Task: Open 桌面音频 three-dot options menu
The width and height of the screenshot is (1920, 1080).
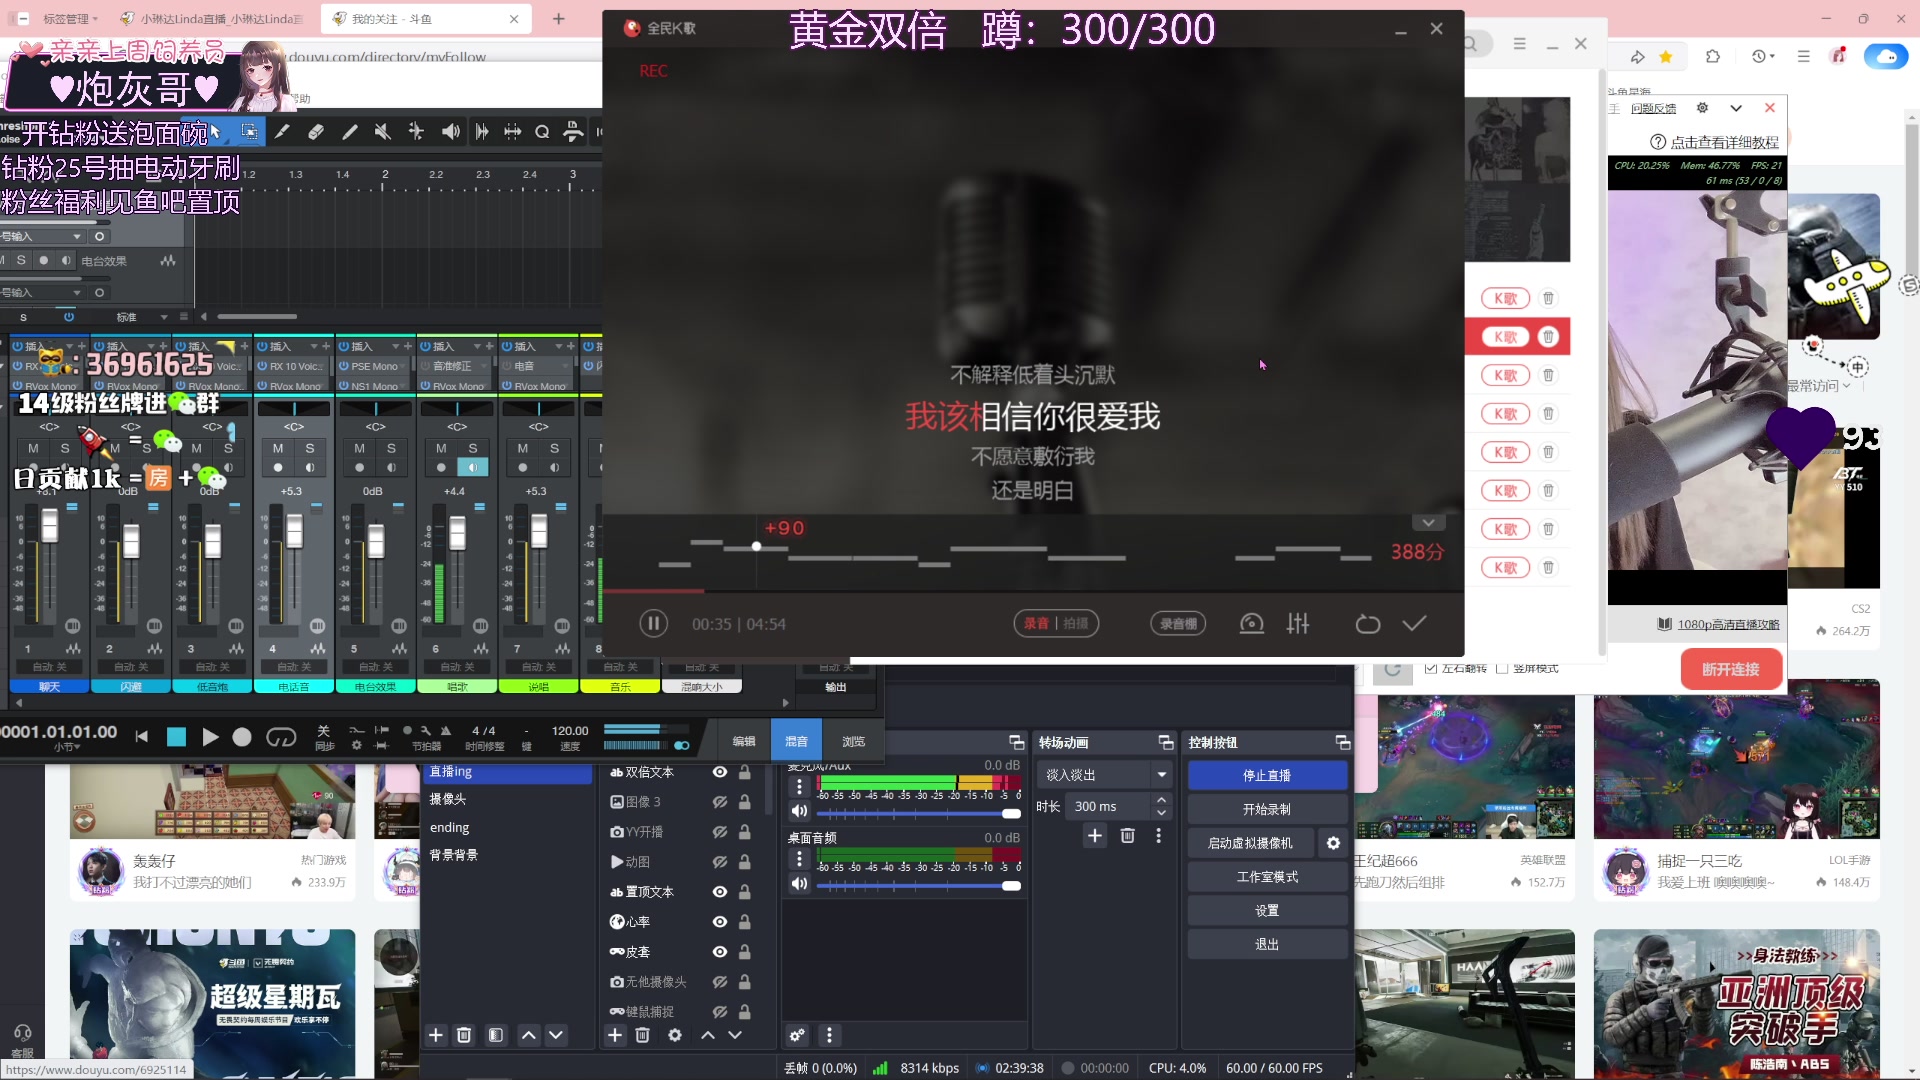Action: tap(799, 859)
